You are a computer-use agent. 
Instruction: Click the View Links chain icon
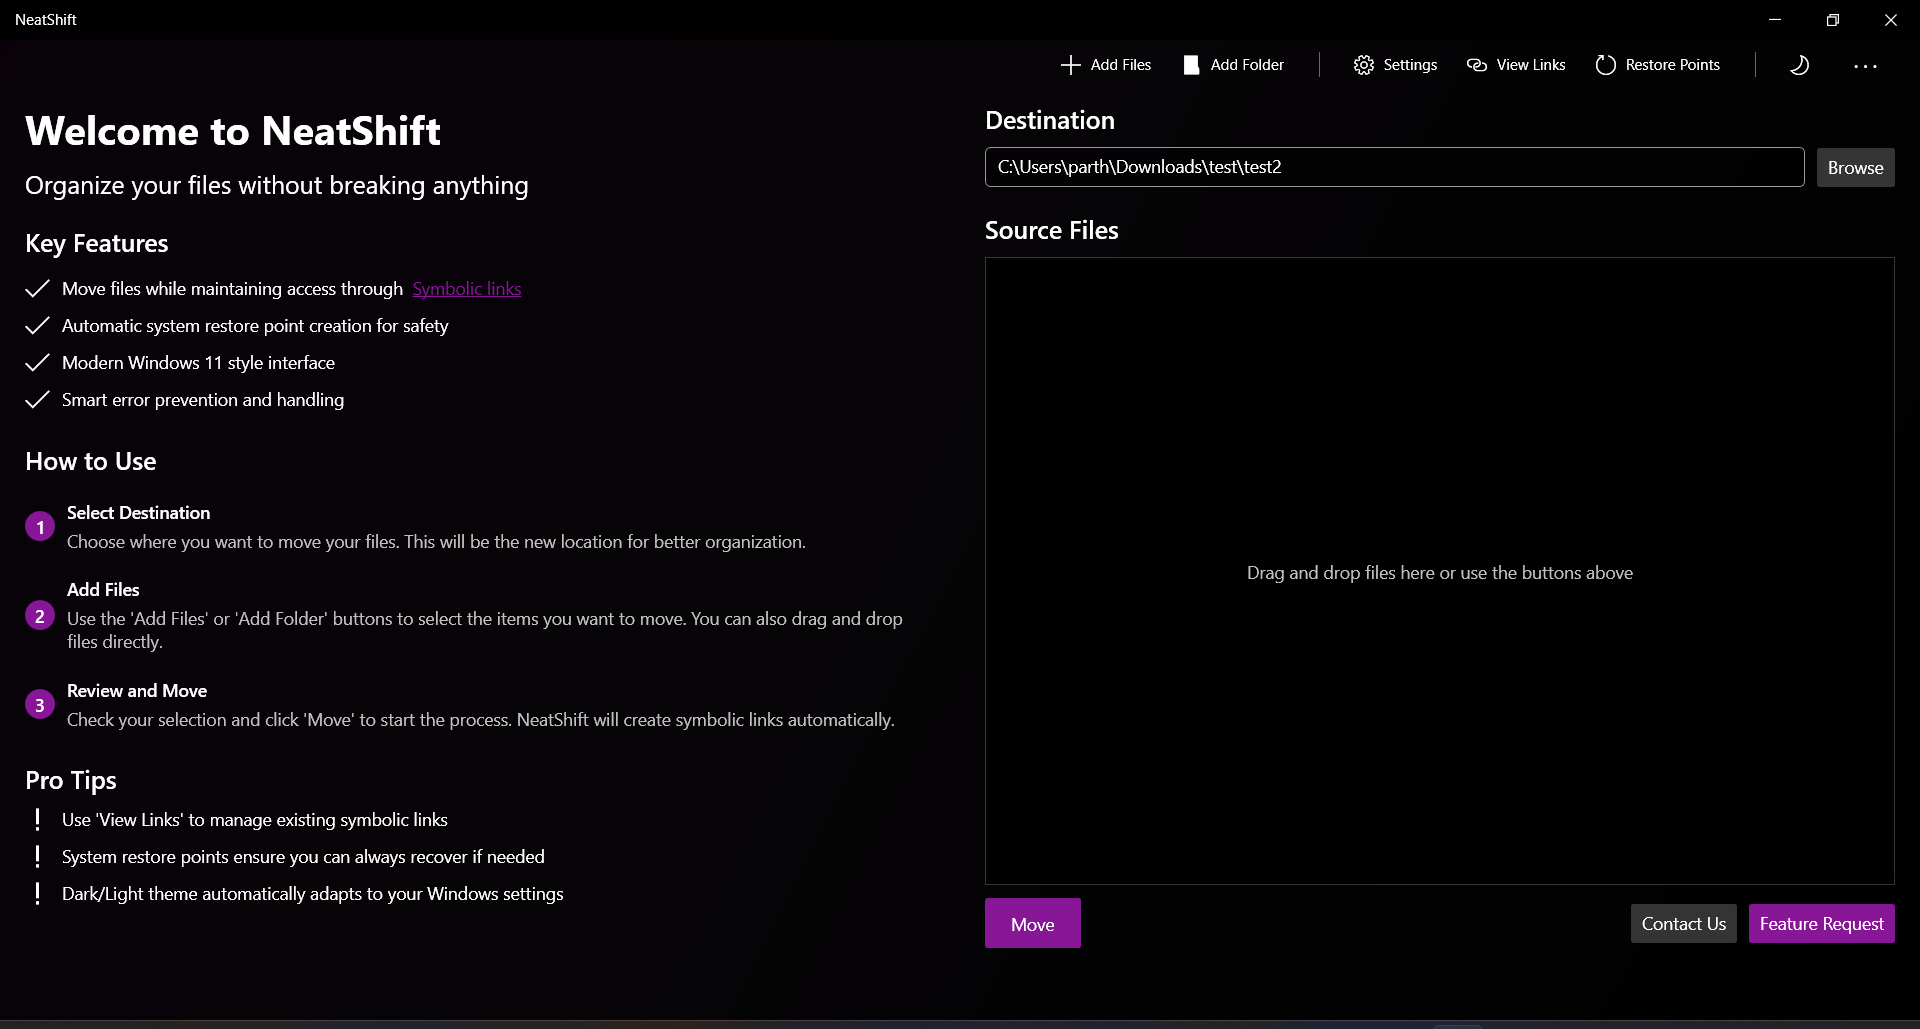(1477, 65)
